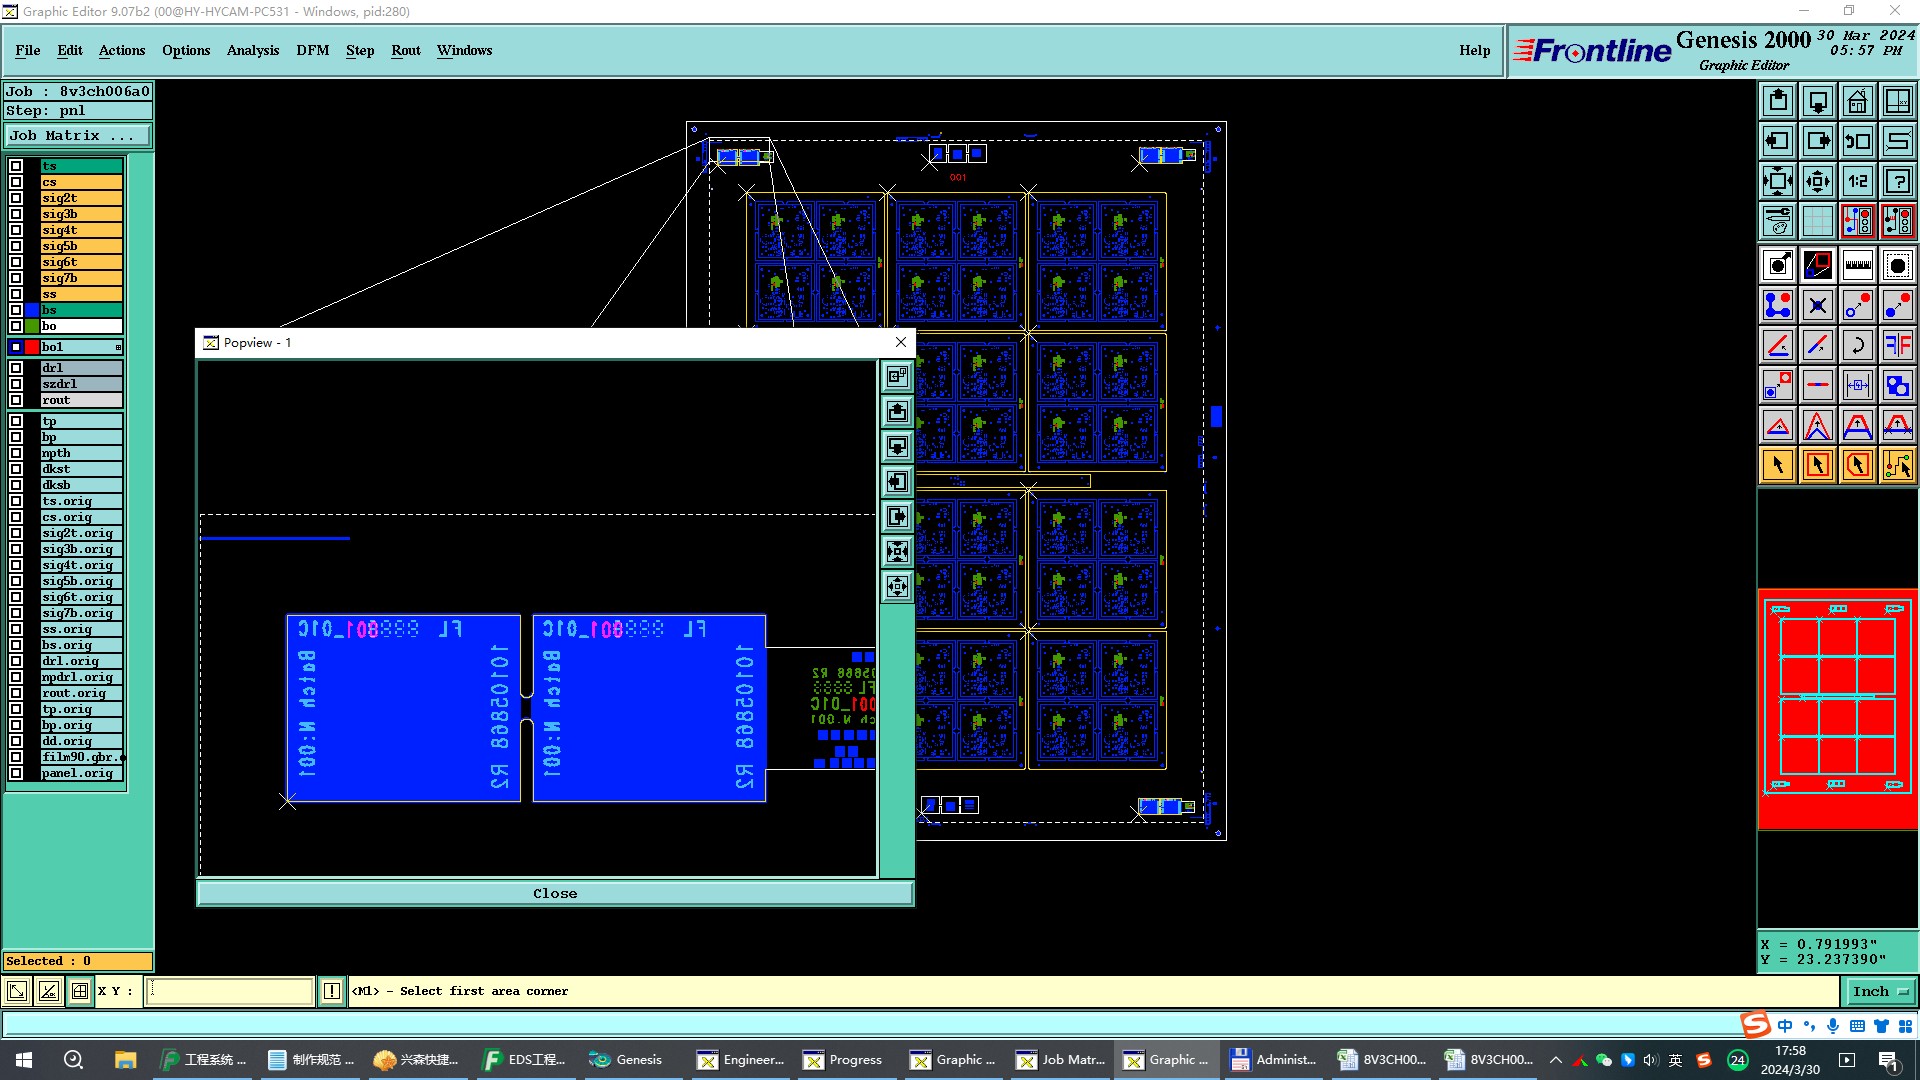The width and height of the screenshot is (1920, 1080).
Task: Open the Analysis menu
Action: (252, 50)
